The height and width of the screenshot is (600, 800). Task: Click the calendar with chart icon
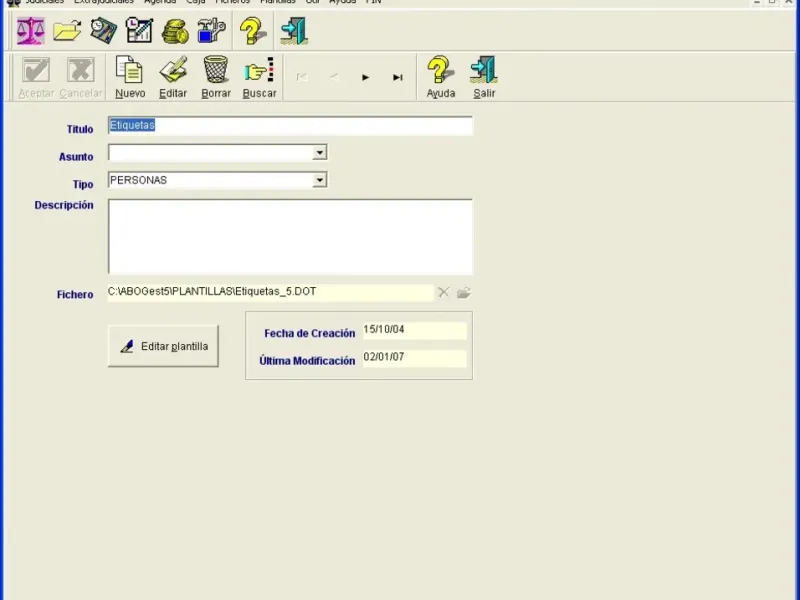click(139, 31)
